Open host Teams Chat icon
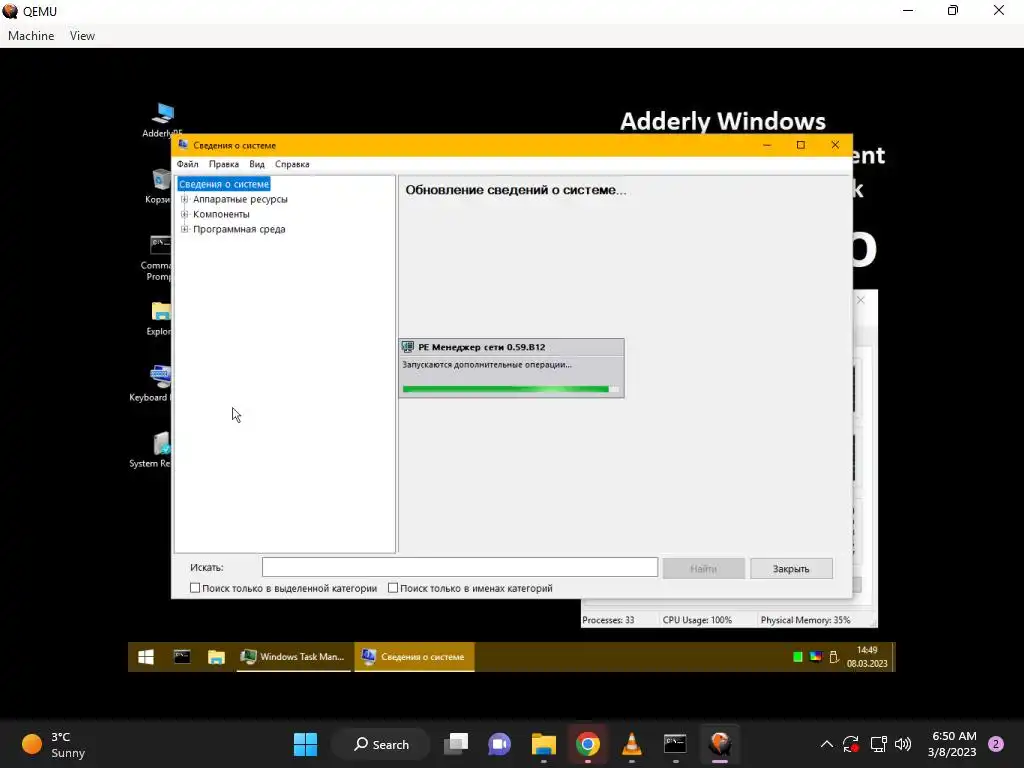Screen dimensions: 1024x768 pyautogui.click(x=500, y=744)
